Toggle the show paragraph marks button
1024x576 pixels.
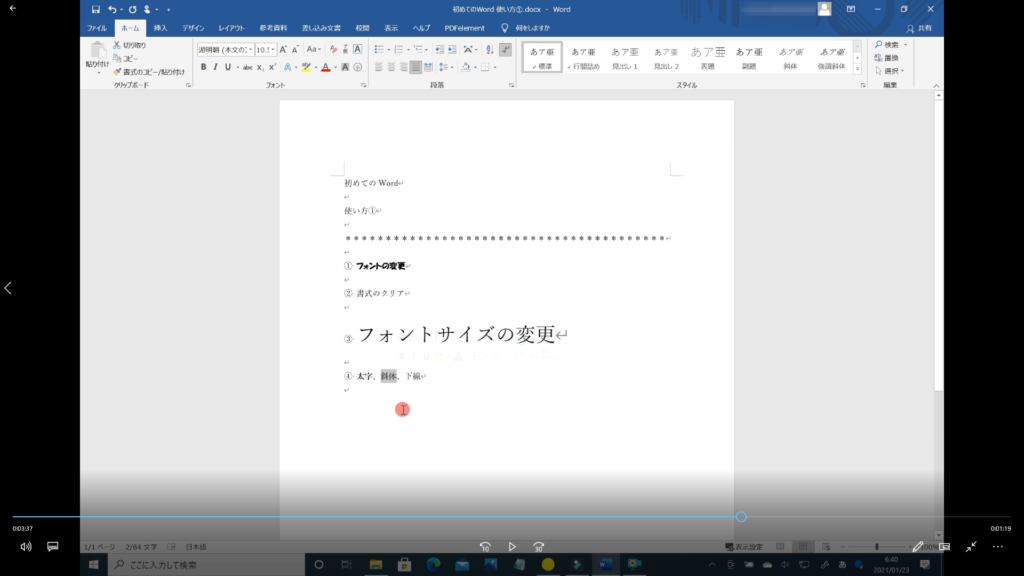tap(505, 49)
